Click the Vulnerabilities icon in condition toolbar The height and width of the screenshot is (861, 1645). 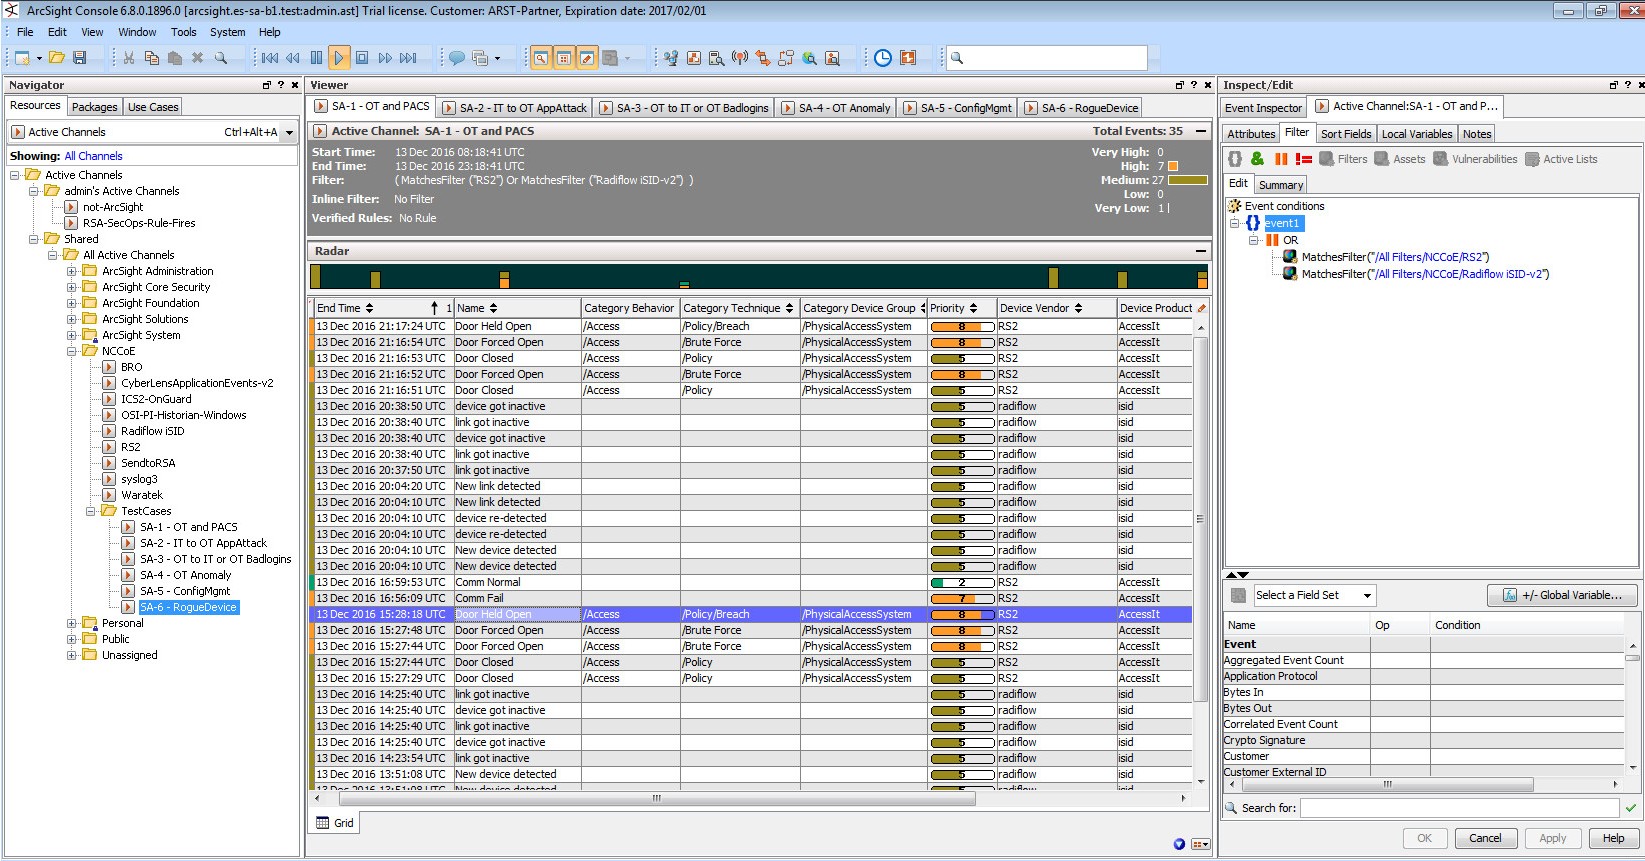coord(1441,159)
